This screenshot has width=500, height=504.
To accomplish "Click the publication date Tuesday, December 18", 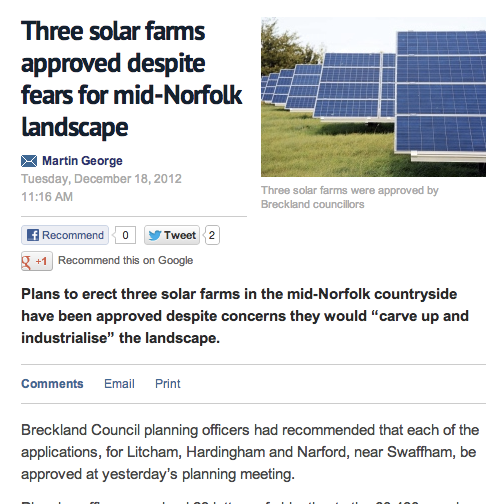I will [x=101, y=179].
